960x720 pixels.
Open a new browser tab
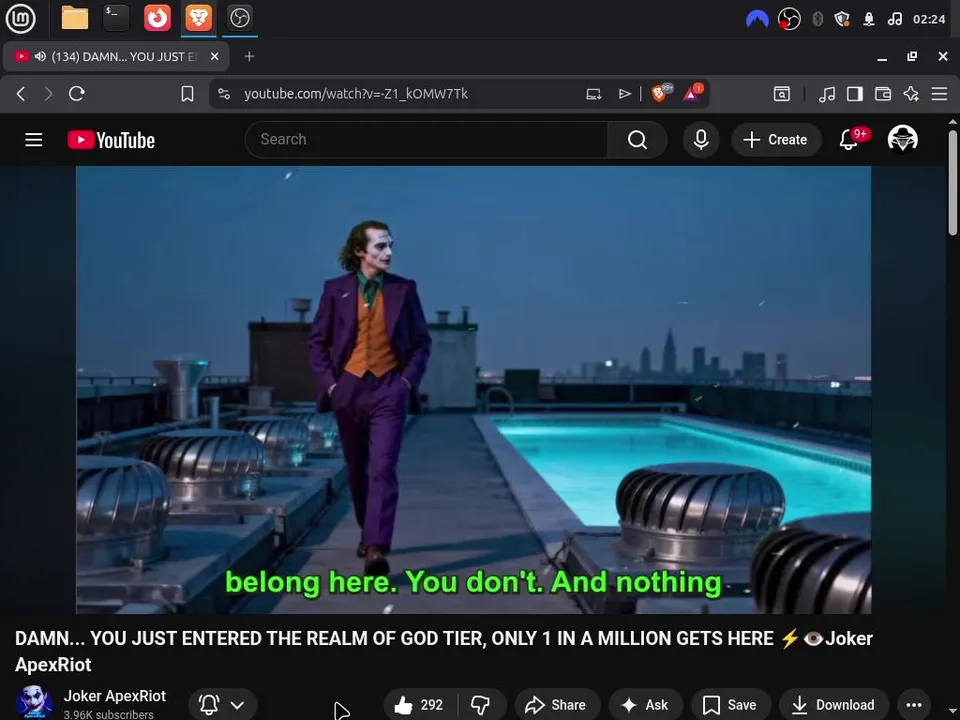point(249,56)
